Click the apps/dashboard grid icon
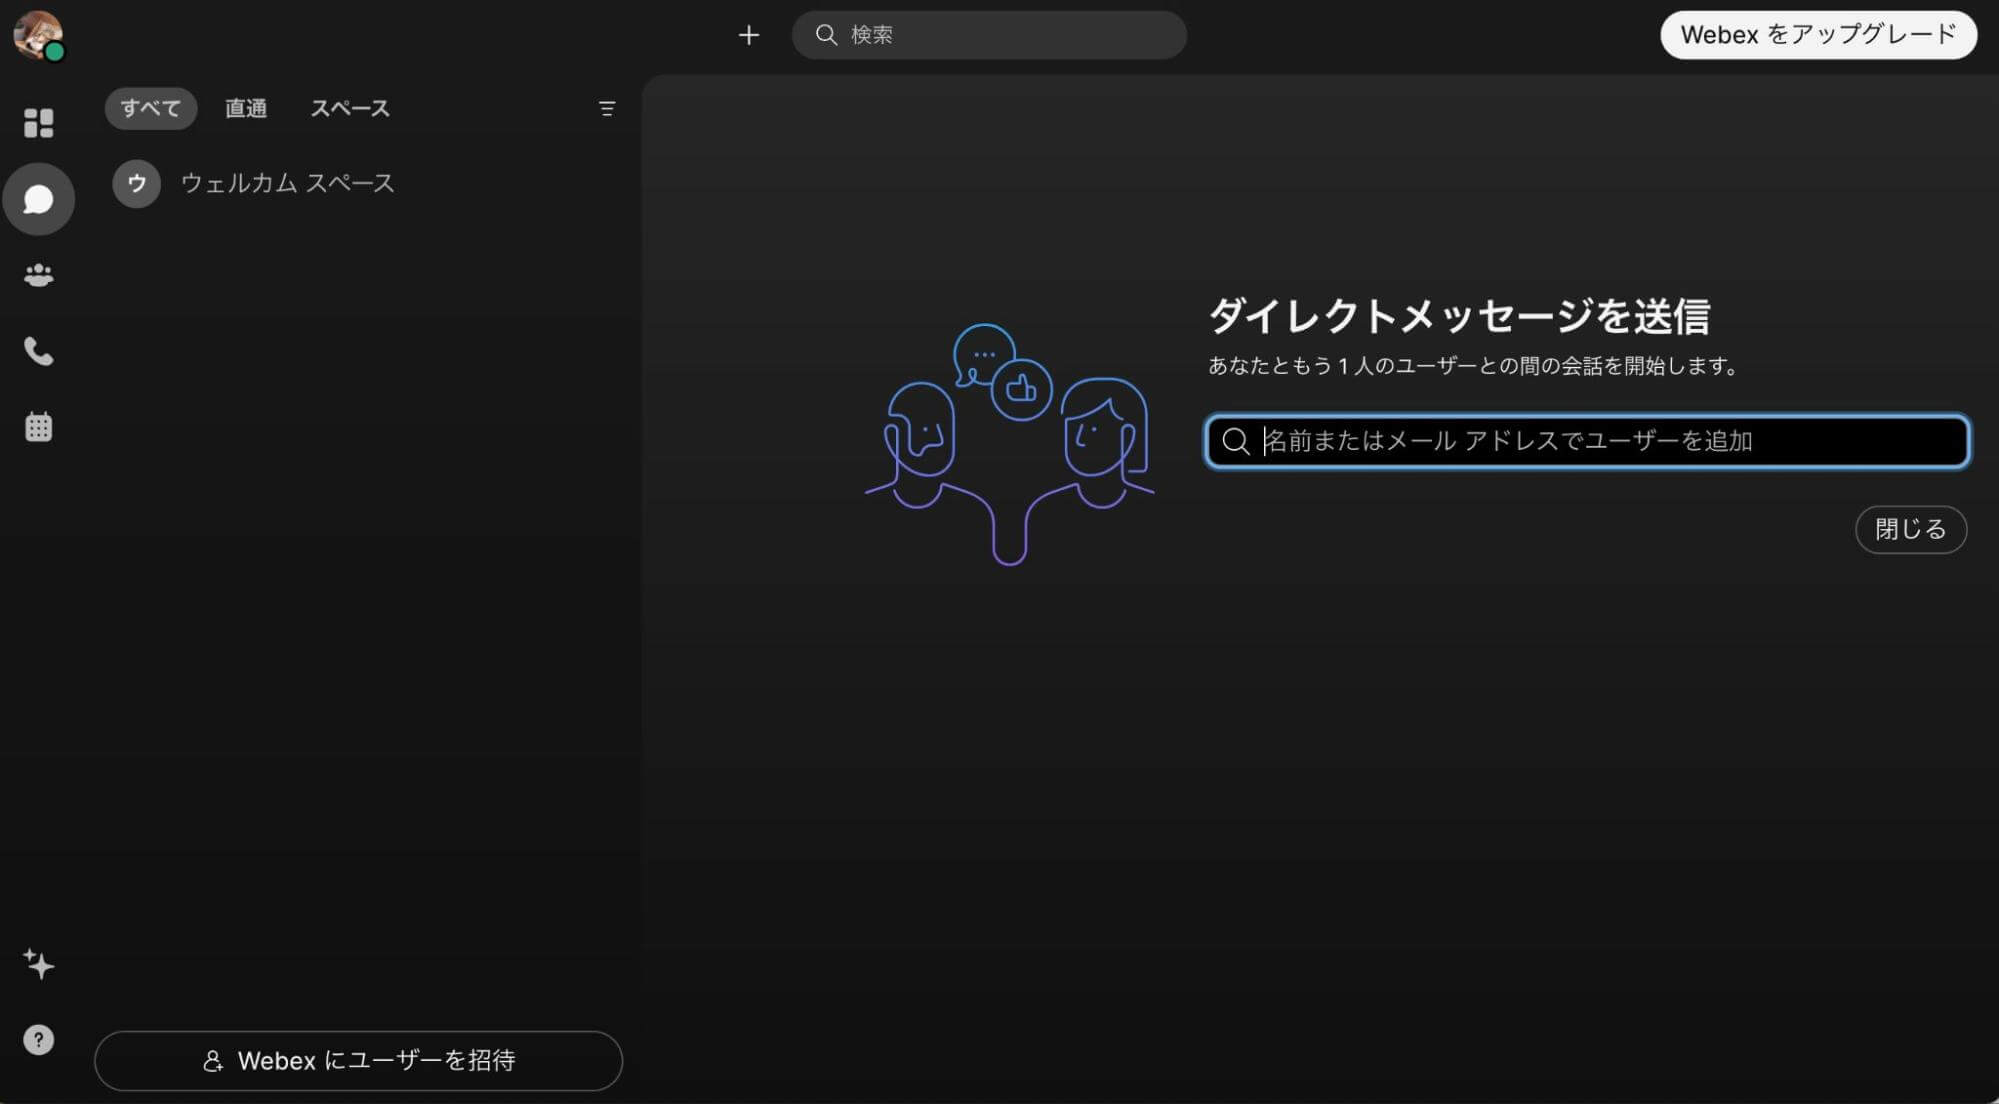This screenshot has height=1104, width=1999. [37, 122]
